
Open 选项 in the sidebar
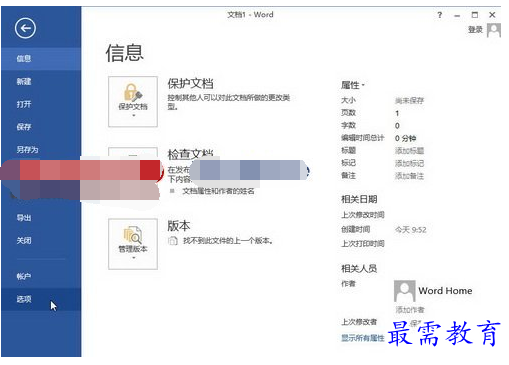point(41,299)
